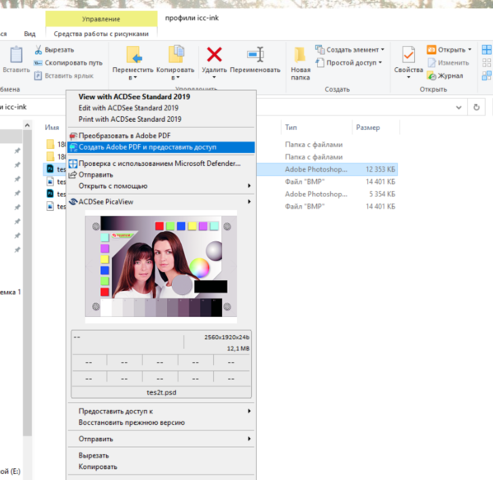Click the Copy to (Копировать в) icon
Image resolution: width=493 pixels, height=480 pixels.
coord(176,54)
